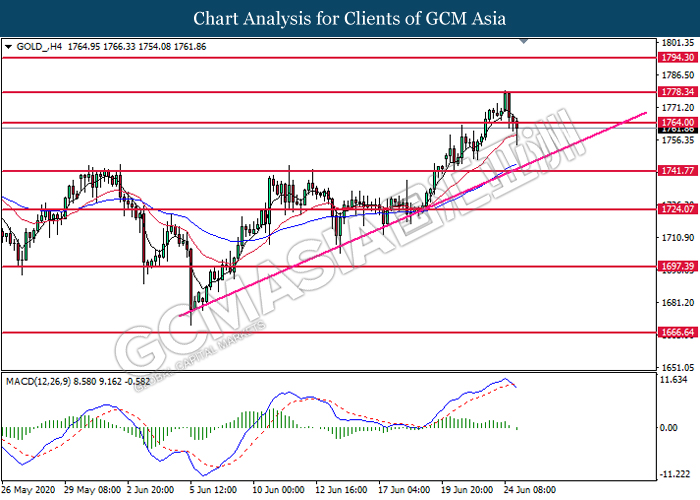The image size is (700, 500).
Task: Select the 1778.34 resistance level label
Action: coord(678,92)
